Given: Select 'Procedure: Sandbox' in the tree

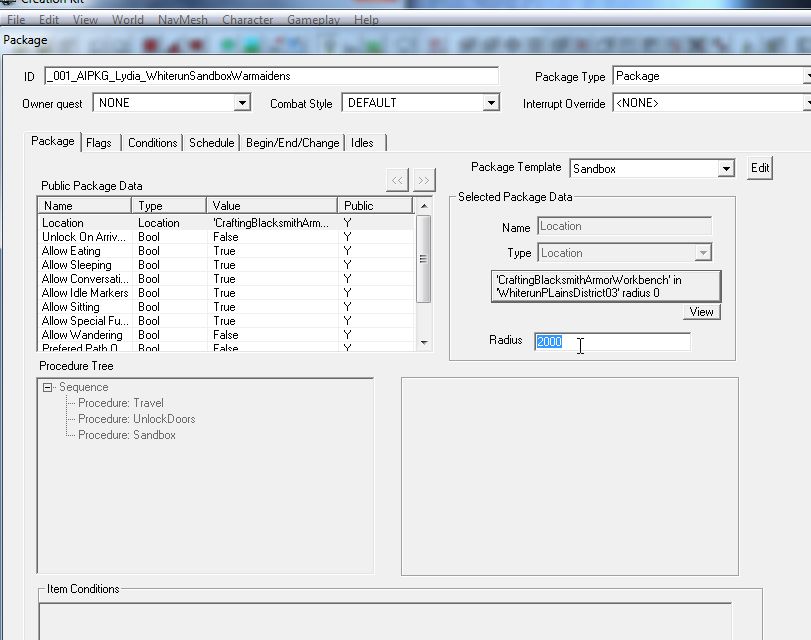Looking at the screenshot, I should click(x=127, y=435).
